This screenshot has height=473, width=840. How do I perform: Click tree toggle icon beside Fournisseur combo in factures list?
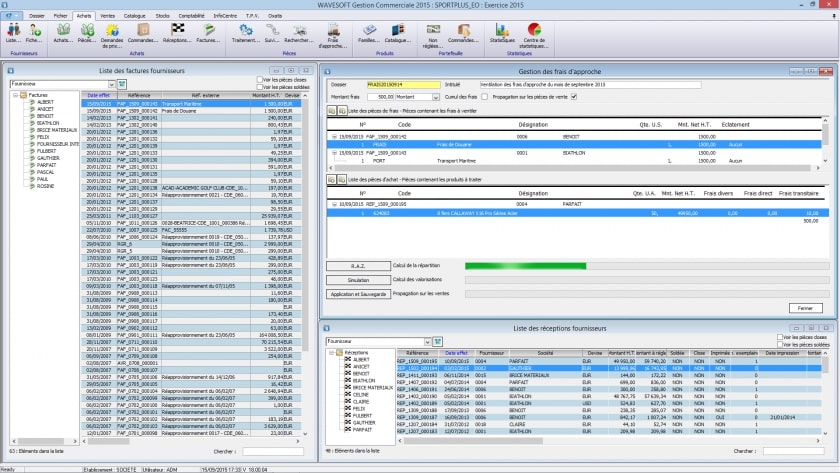tap(122, 84)
